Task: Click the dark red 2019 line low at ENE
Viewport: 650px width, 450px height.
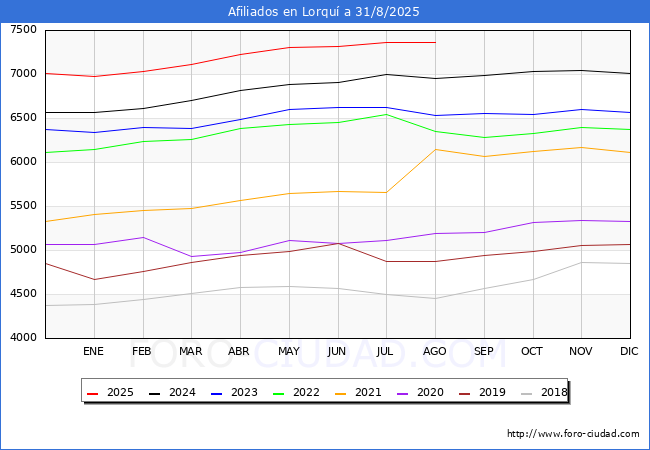Action: pos(95,279)
